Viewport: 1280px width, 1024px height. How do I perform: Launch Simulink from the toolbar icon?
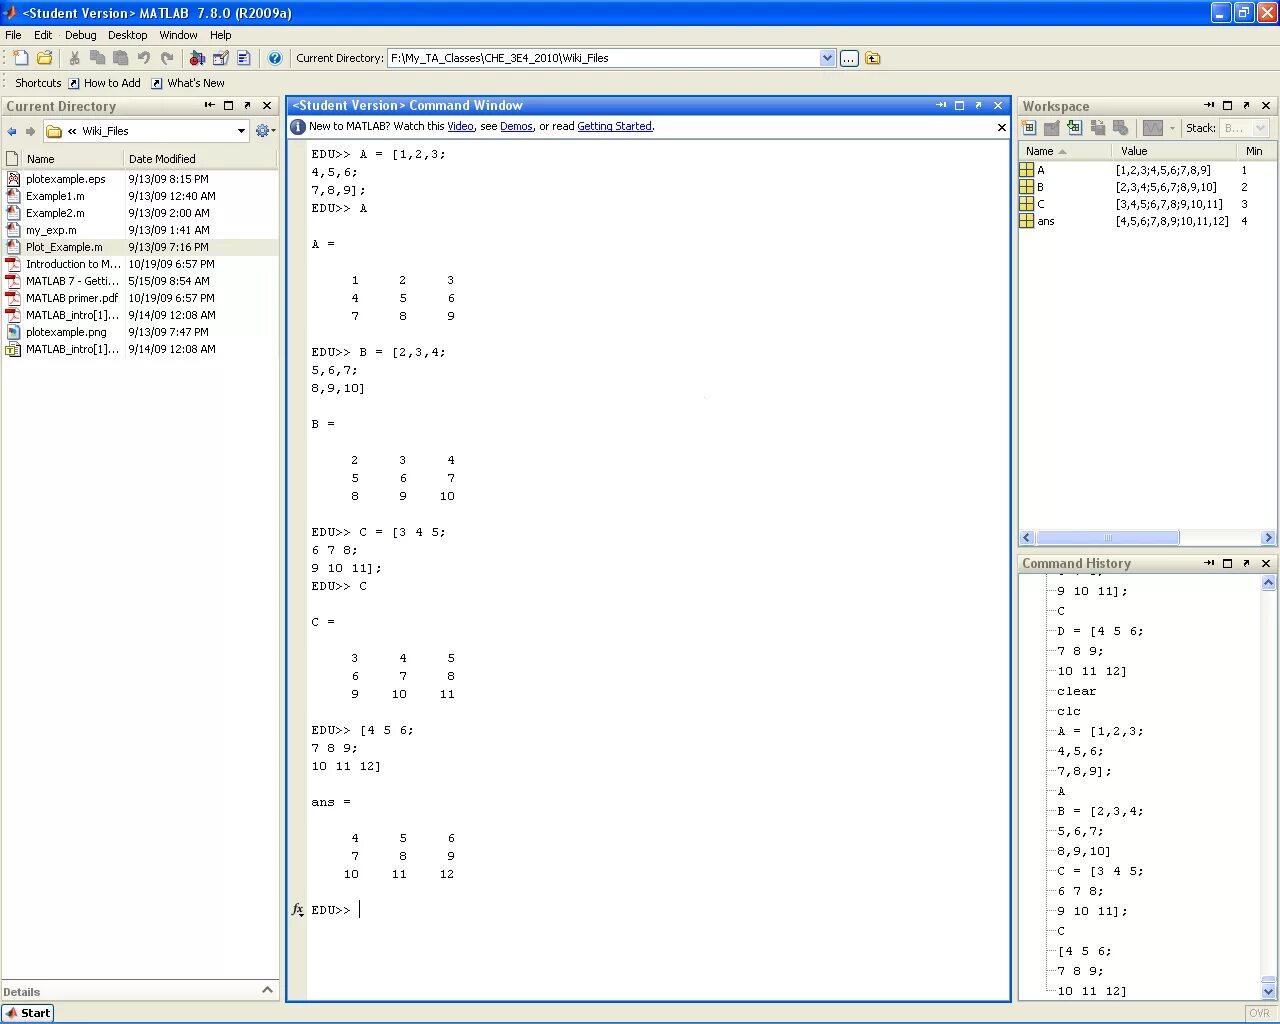197,58
